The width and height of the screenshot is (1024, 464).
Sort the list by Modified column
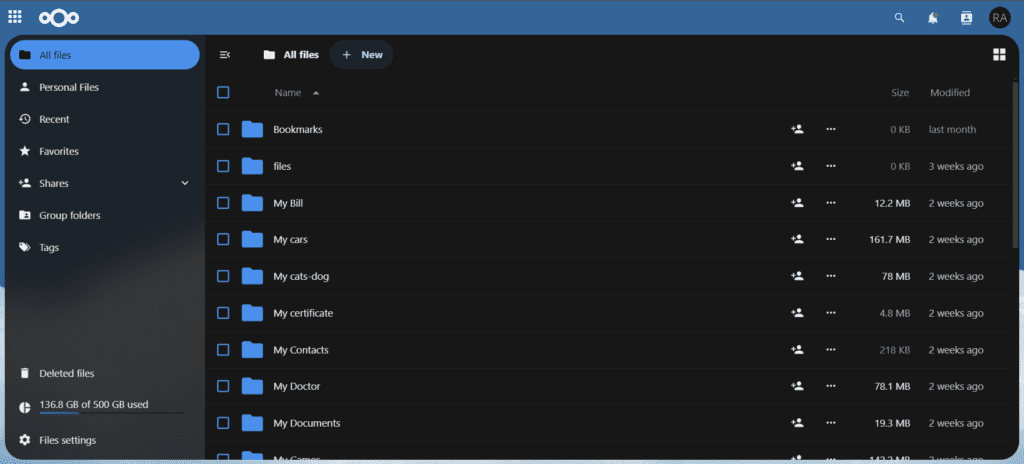(x=950, y=93)
